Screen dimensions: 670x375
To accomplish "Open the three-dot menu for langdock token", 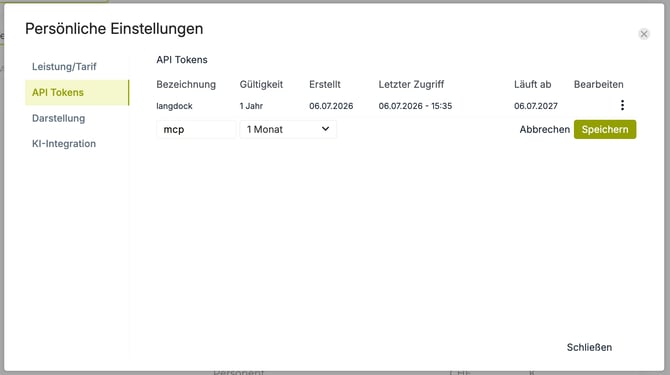I will click(622, 105).
